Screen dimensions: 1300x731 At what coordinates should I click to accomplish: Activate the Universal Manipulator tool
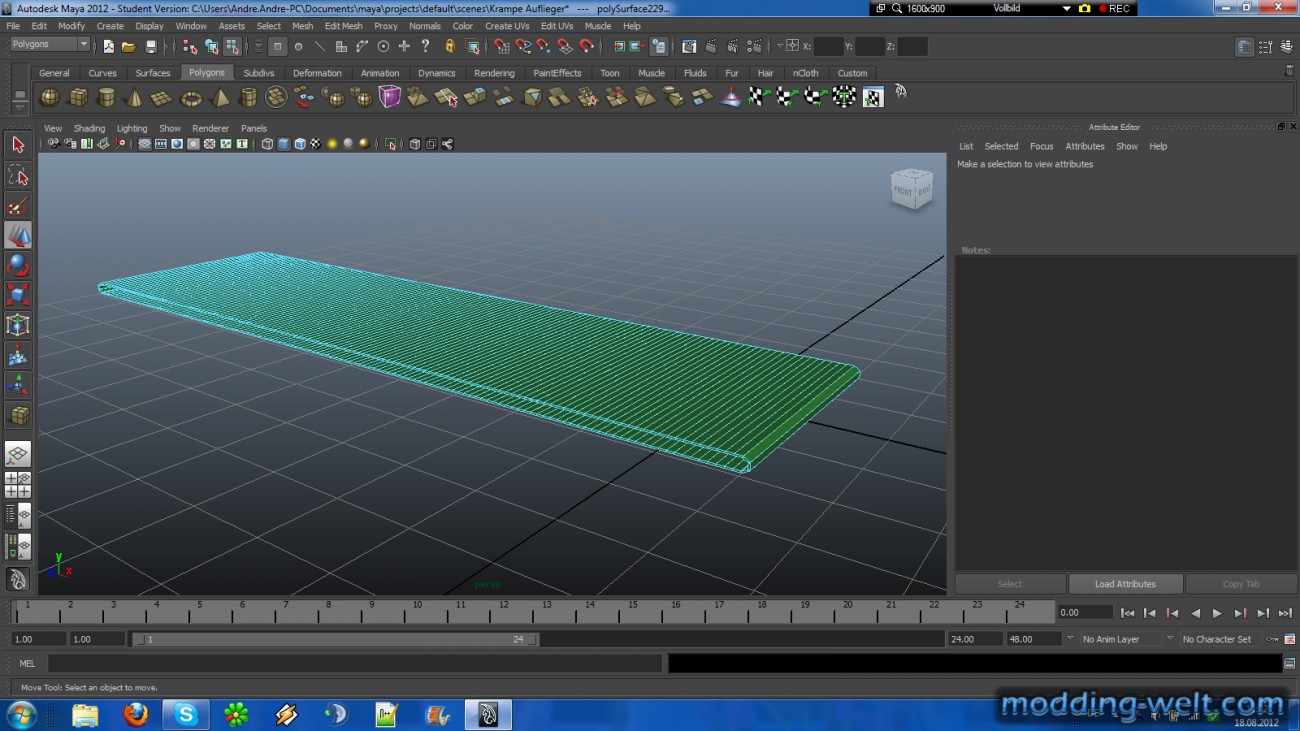pyautogui.click(x=18, y=325)
